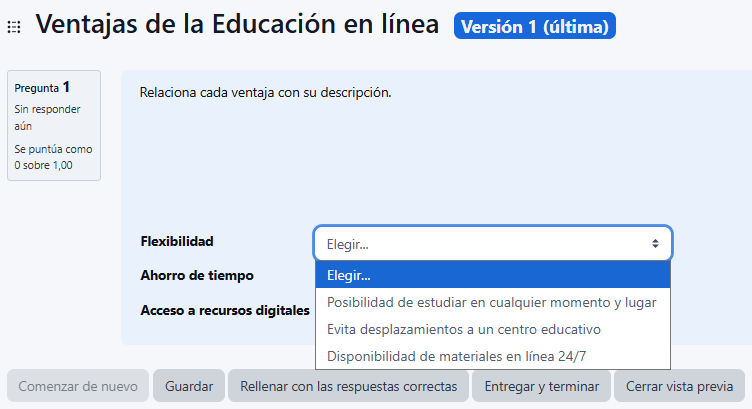This screenshot has height=409, width=752.
Task: Click the "Comenzar de nuevo" button
Action: (78, 386)
